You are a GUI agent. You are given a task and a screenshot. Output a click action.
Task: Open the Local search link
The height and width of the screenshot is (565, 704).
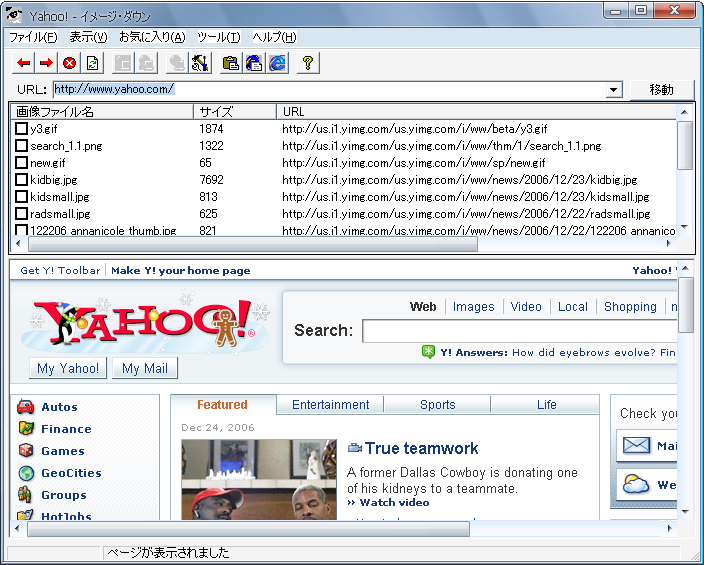pos(572,306)
